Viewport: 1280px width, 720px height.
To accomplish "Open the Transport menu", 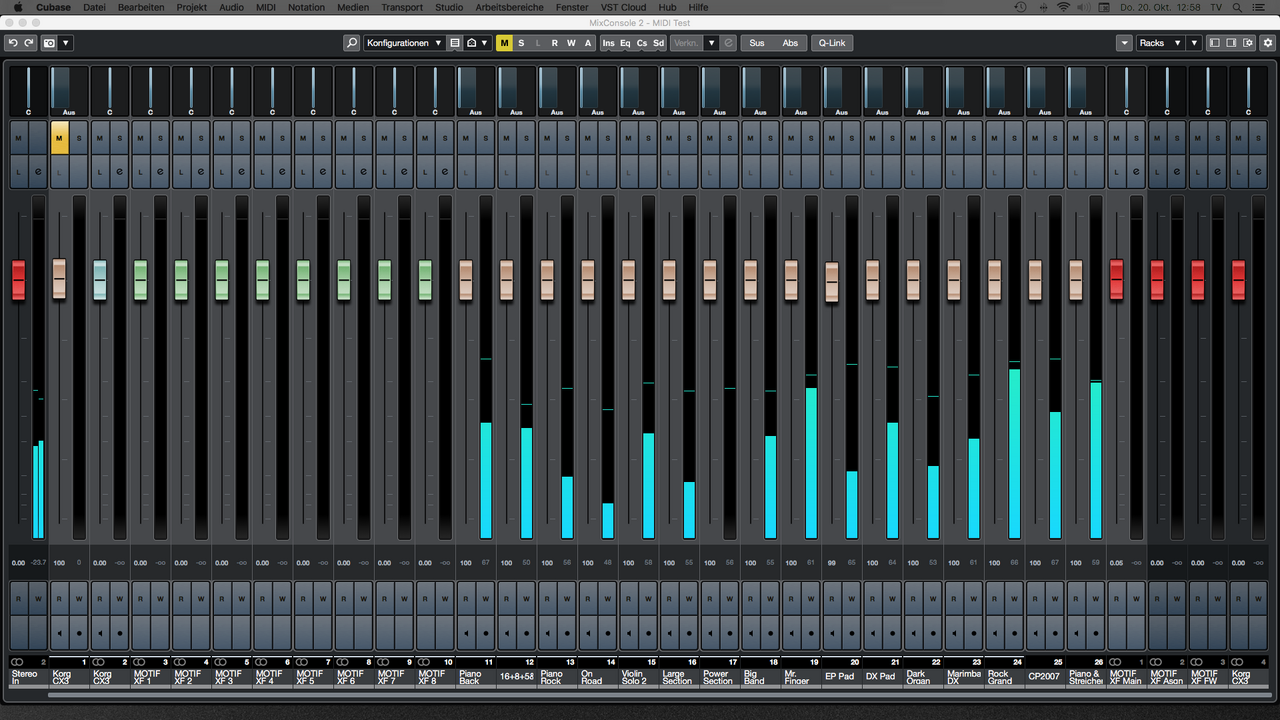I will point(402,7).
